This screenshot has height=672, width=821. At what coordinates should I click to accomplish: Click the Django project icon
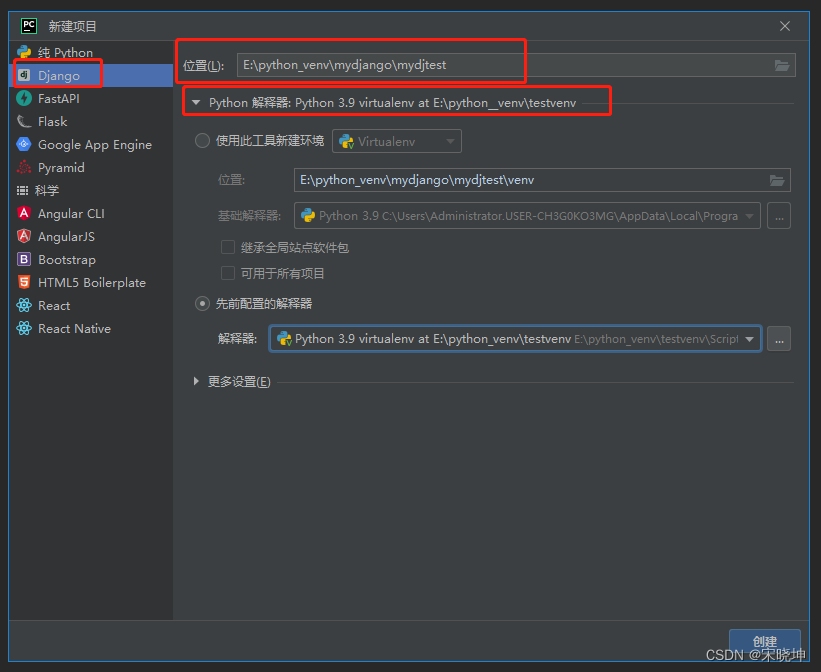click(24, 75)
